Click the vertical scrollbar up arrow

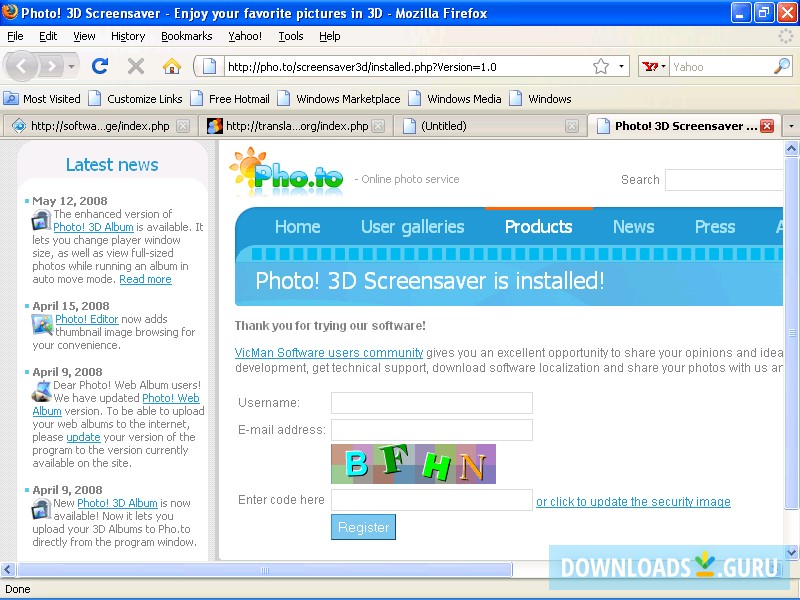tap(791, 148)
